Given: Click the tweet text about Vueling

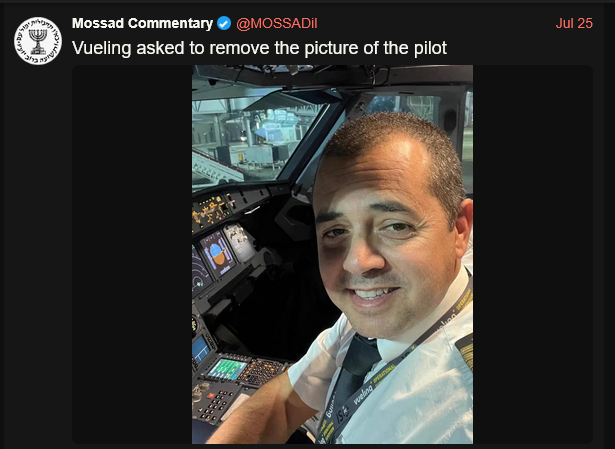Looking at the screenshot, I should 259,48.
